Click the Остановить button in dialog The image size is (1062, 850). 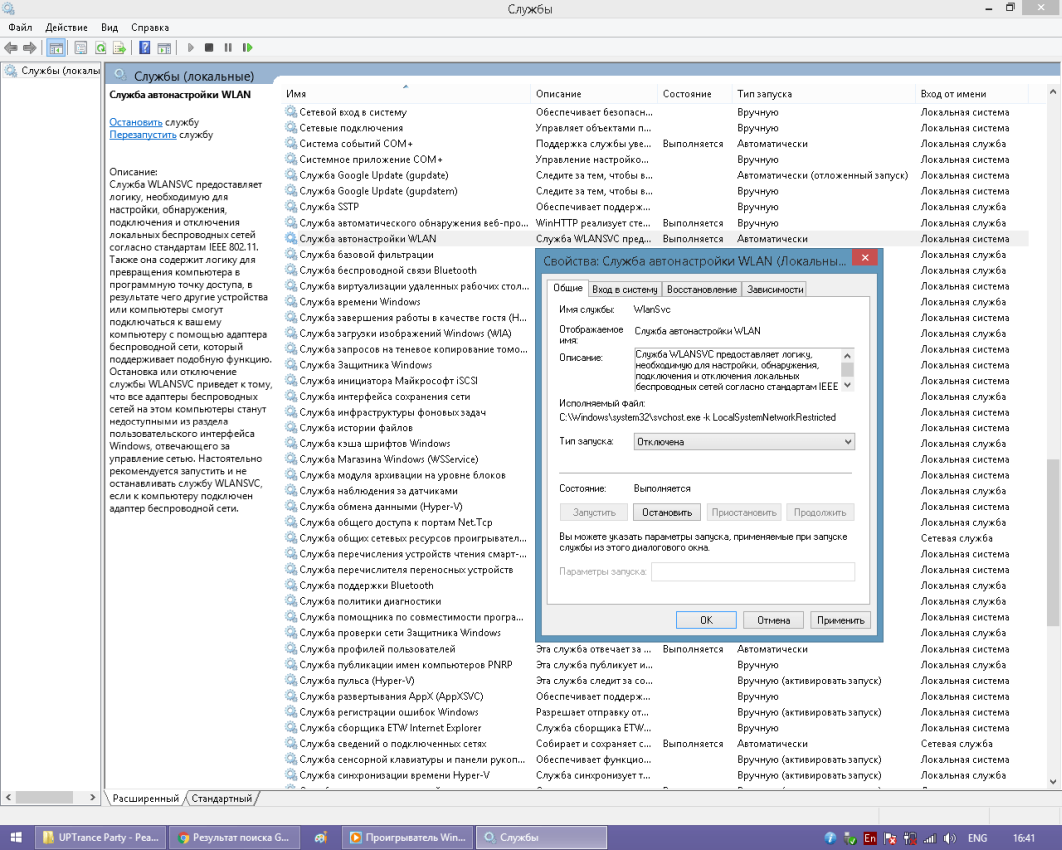667,512
